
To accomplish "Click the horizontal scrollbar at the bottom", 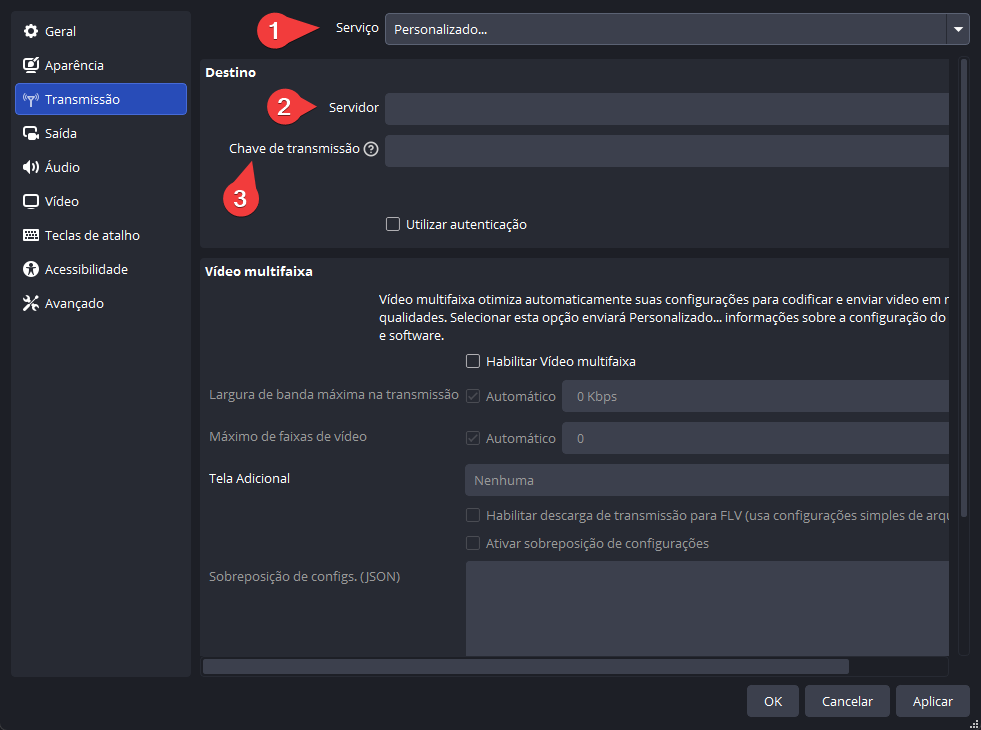I will point(525,666).
